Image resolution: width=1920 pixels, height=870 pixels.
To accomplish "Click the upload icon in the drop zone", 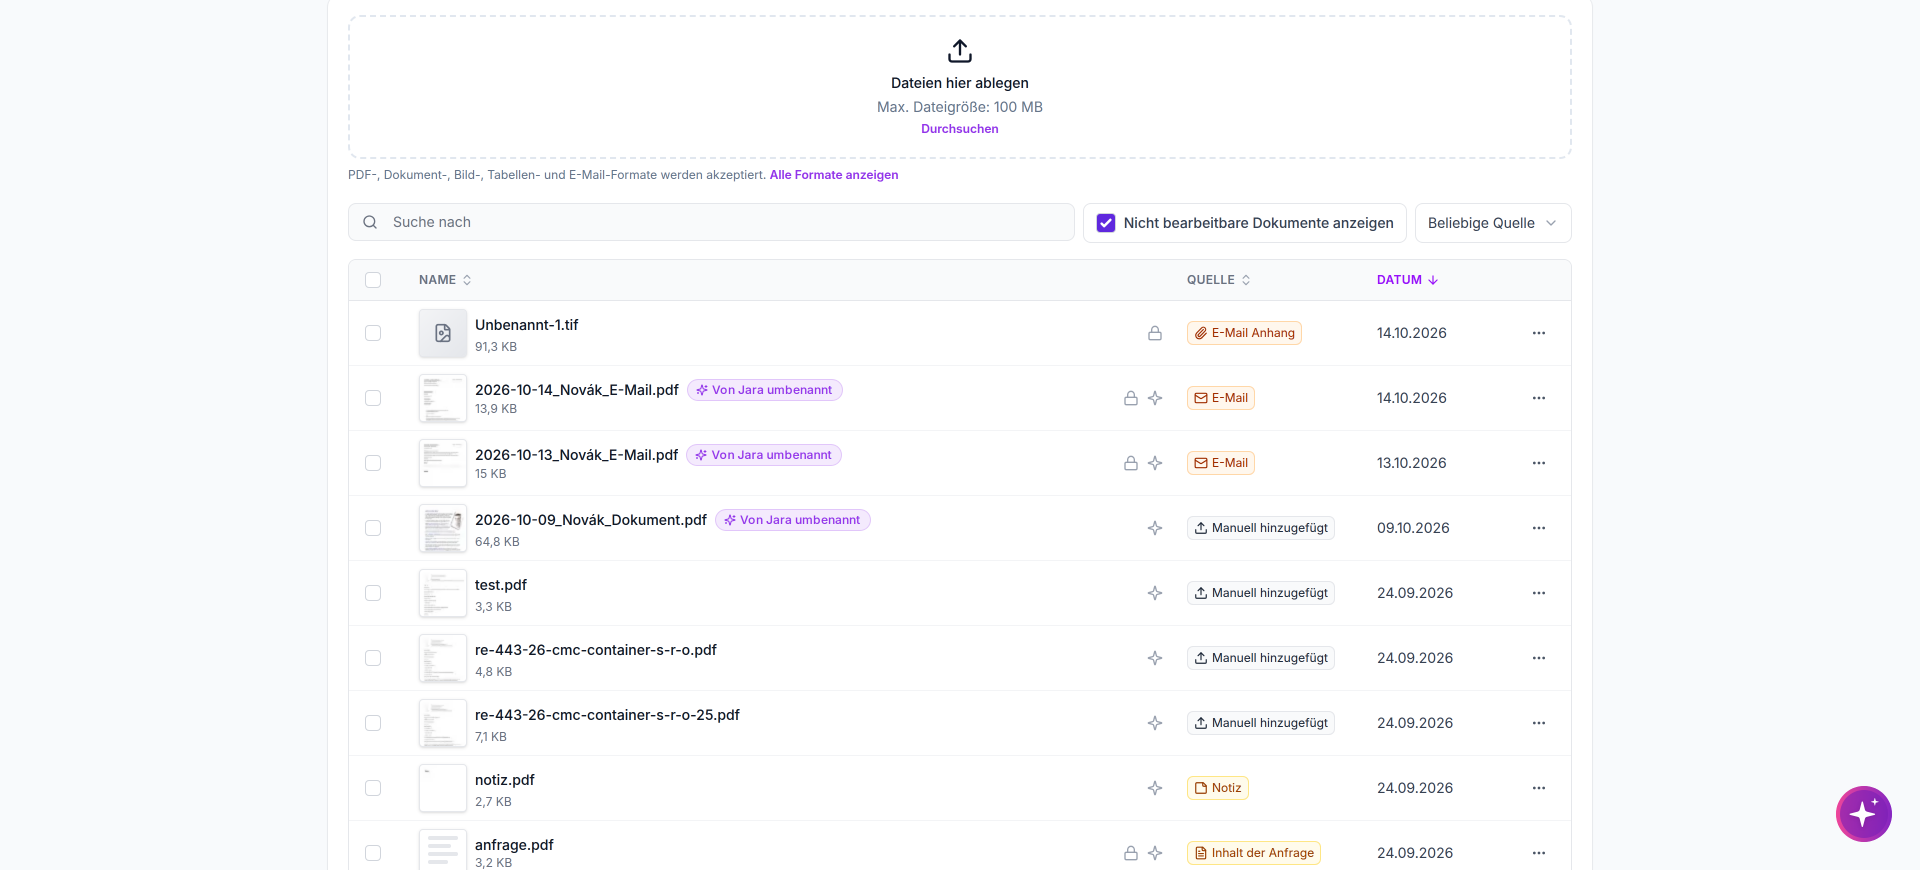I will click(x=960, y=50).
